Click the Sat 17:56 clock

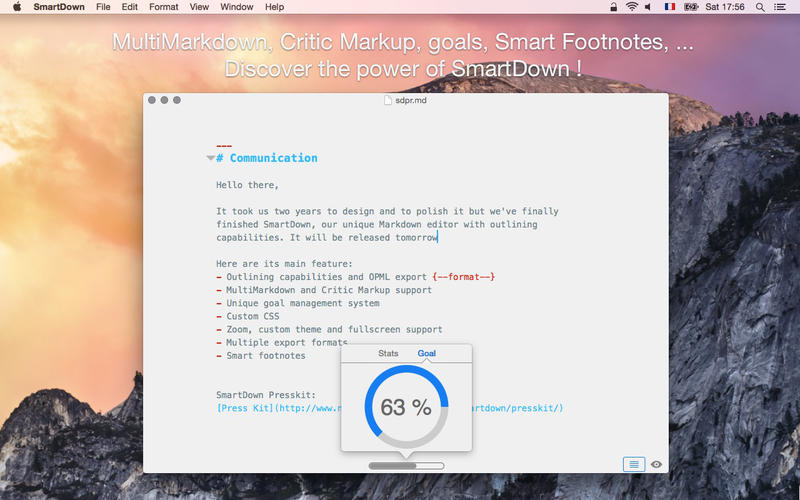[725, 7]
